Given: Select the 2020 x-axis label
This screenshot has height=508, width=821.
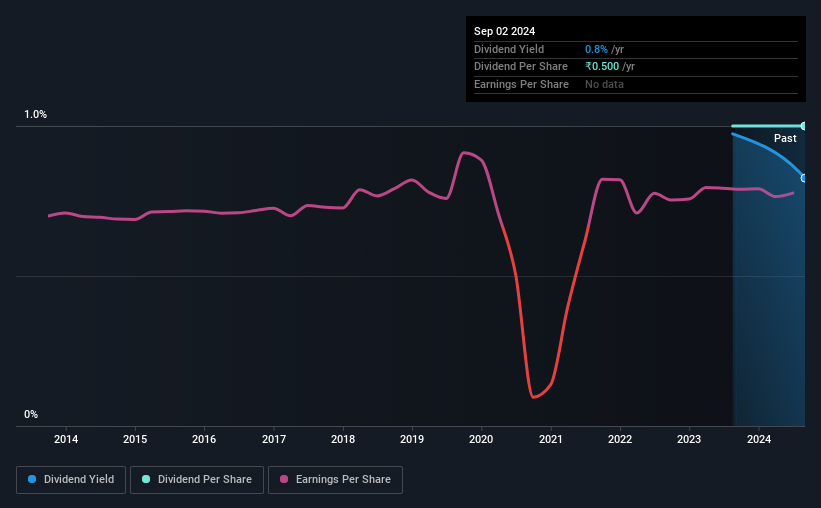Looking at the screenshot, I should [x=481, y=439].
